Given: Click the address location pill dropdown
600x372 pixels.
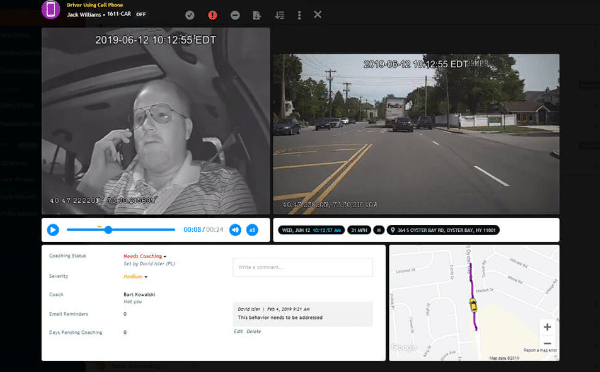Looking at the screenshot, I should 443,230.
